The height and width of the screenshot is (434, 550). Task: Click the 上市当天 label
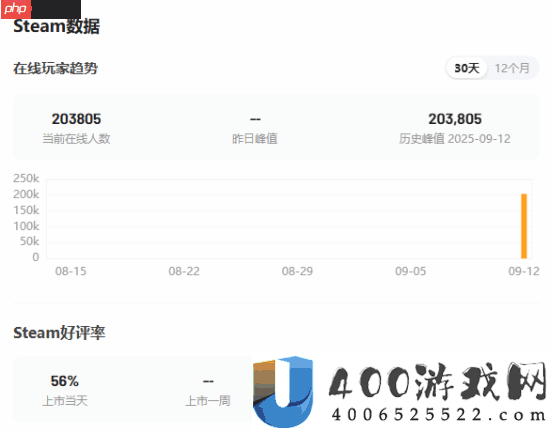[x=65, y=401]
